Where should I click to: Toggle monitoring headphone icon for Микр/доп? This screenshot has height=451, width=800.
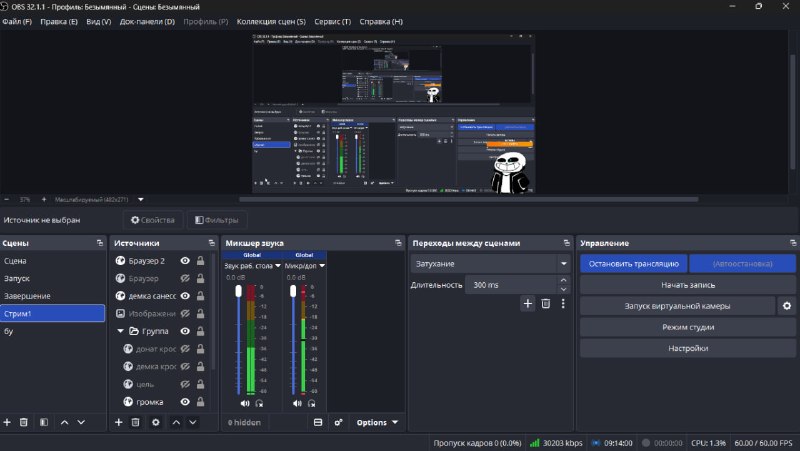pos(311,404)
